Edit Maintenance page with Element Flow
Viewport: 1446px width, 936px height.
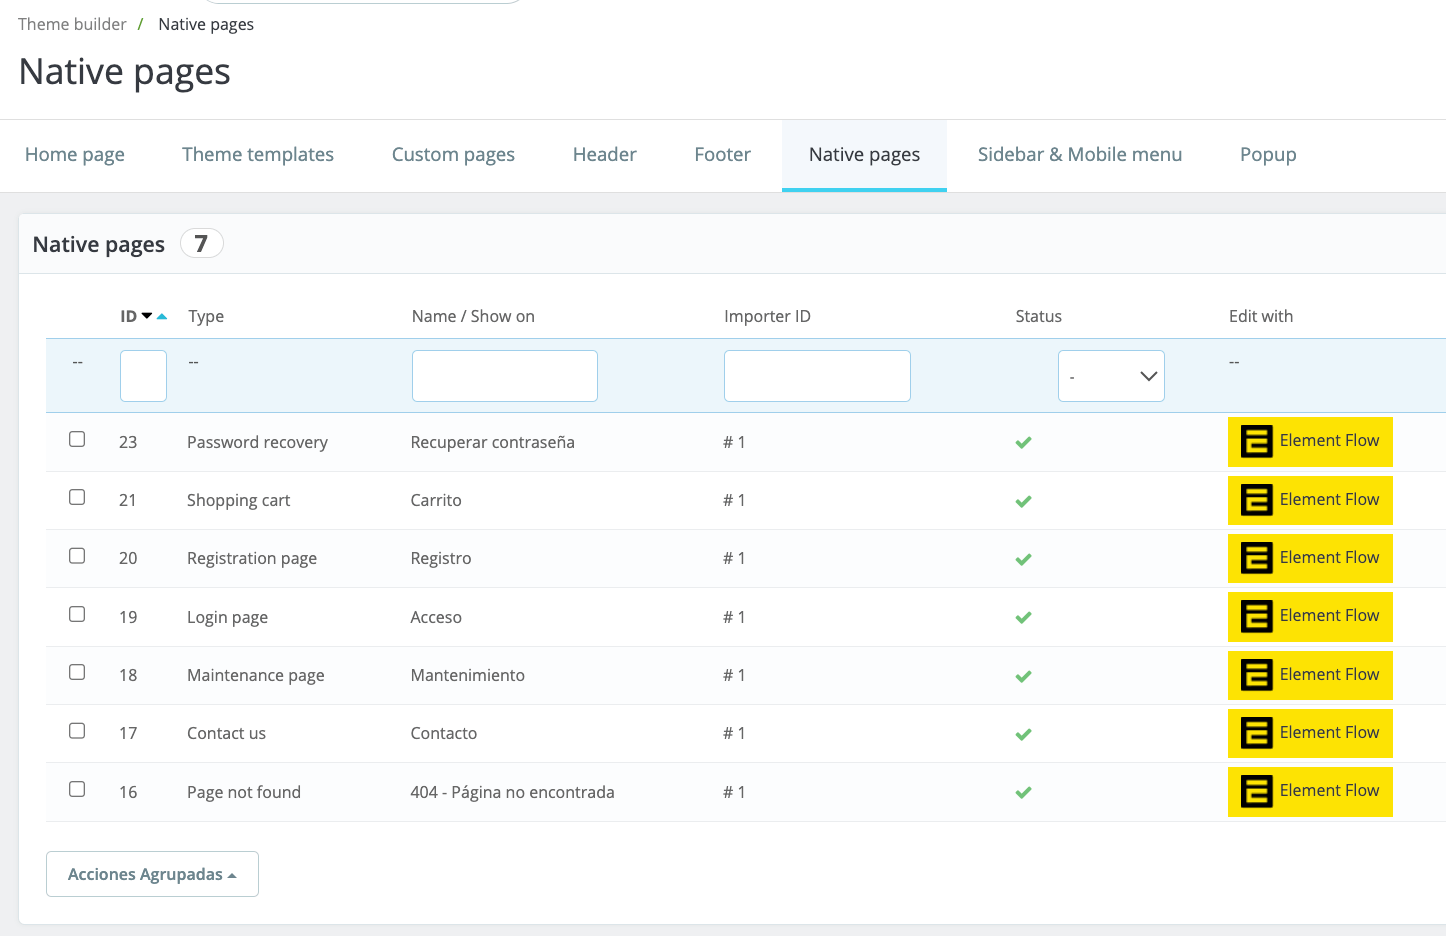pyautogui.click(x=1310, y=675)
